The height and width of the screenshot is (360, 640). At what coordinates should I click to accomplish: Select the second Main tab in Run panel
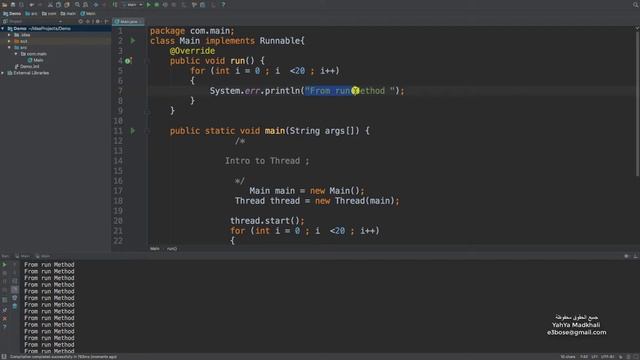pyautogui.click(x=42, y=256)
